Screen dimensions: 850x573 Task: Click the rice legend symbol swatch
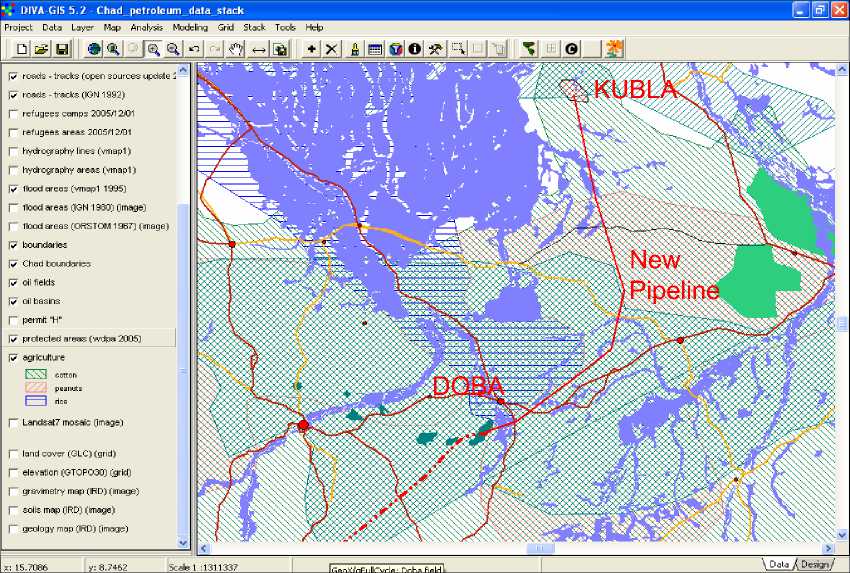(x=35, y=401)
